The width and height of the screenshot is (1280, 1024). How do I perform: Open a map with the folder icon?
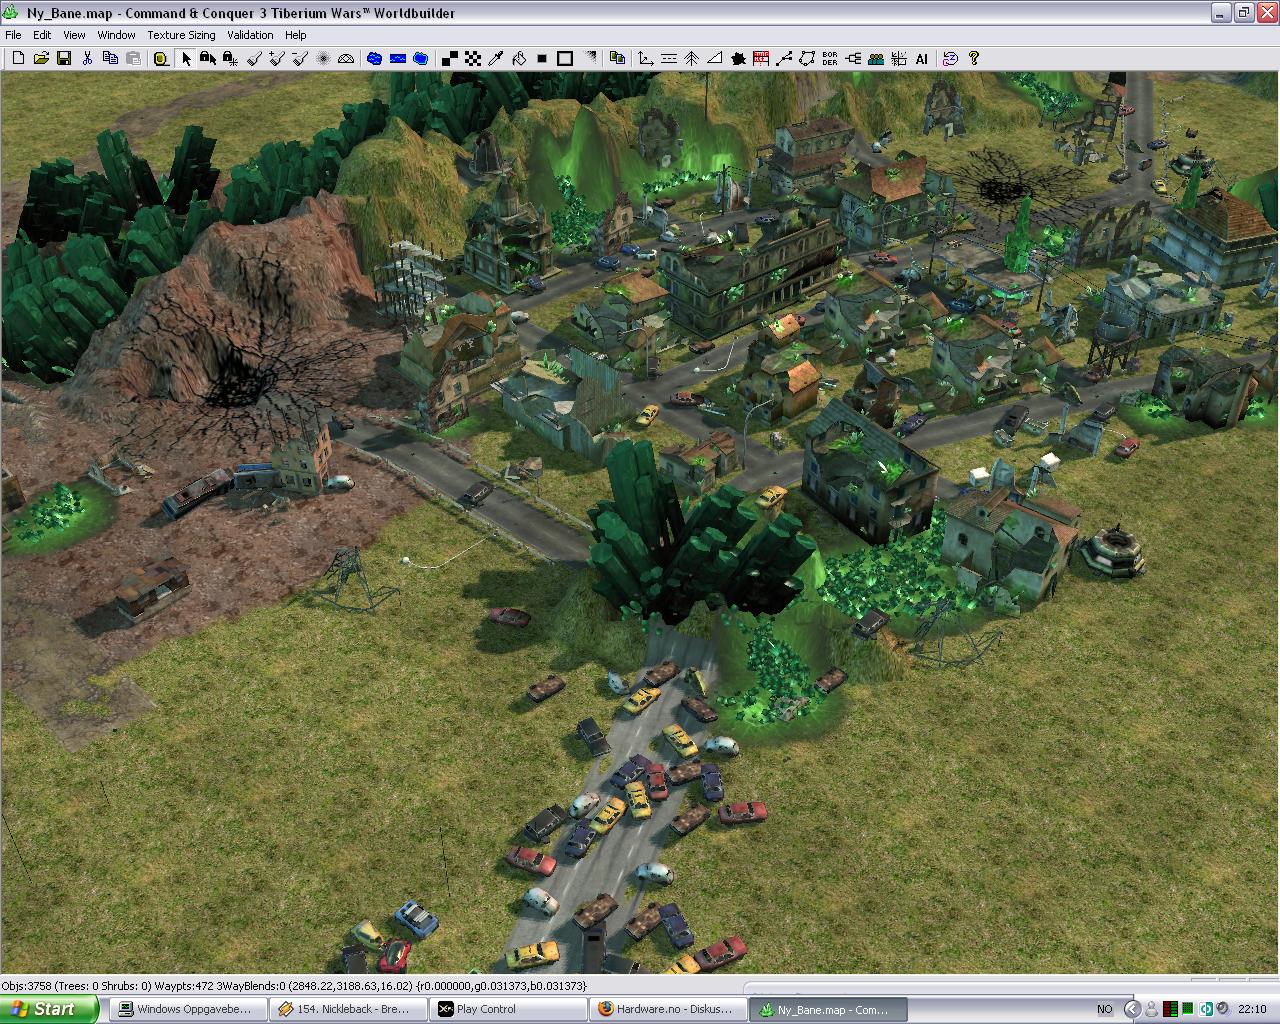coord(41,58)
